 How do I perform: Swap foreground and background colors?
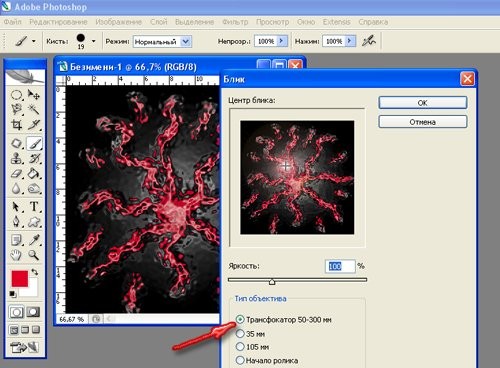point(35,272)
